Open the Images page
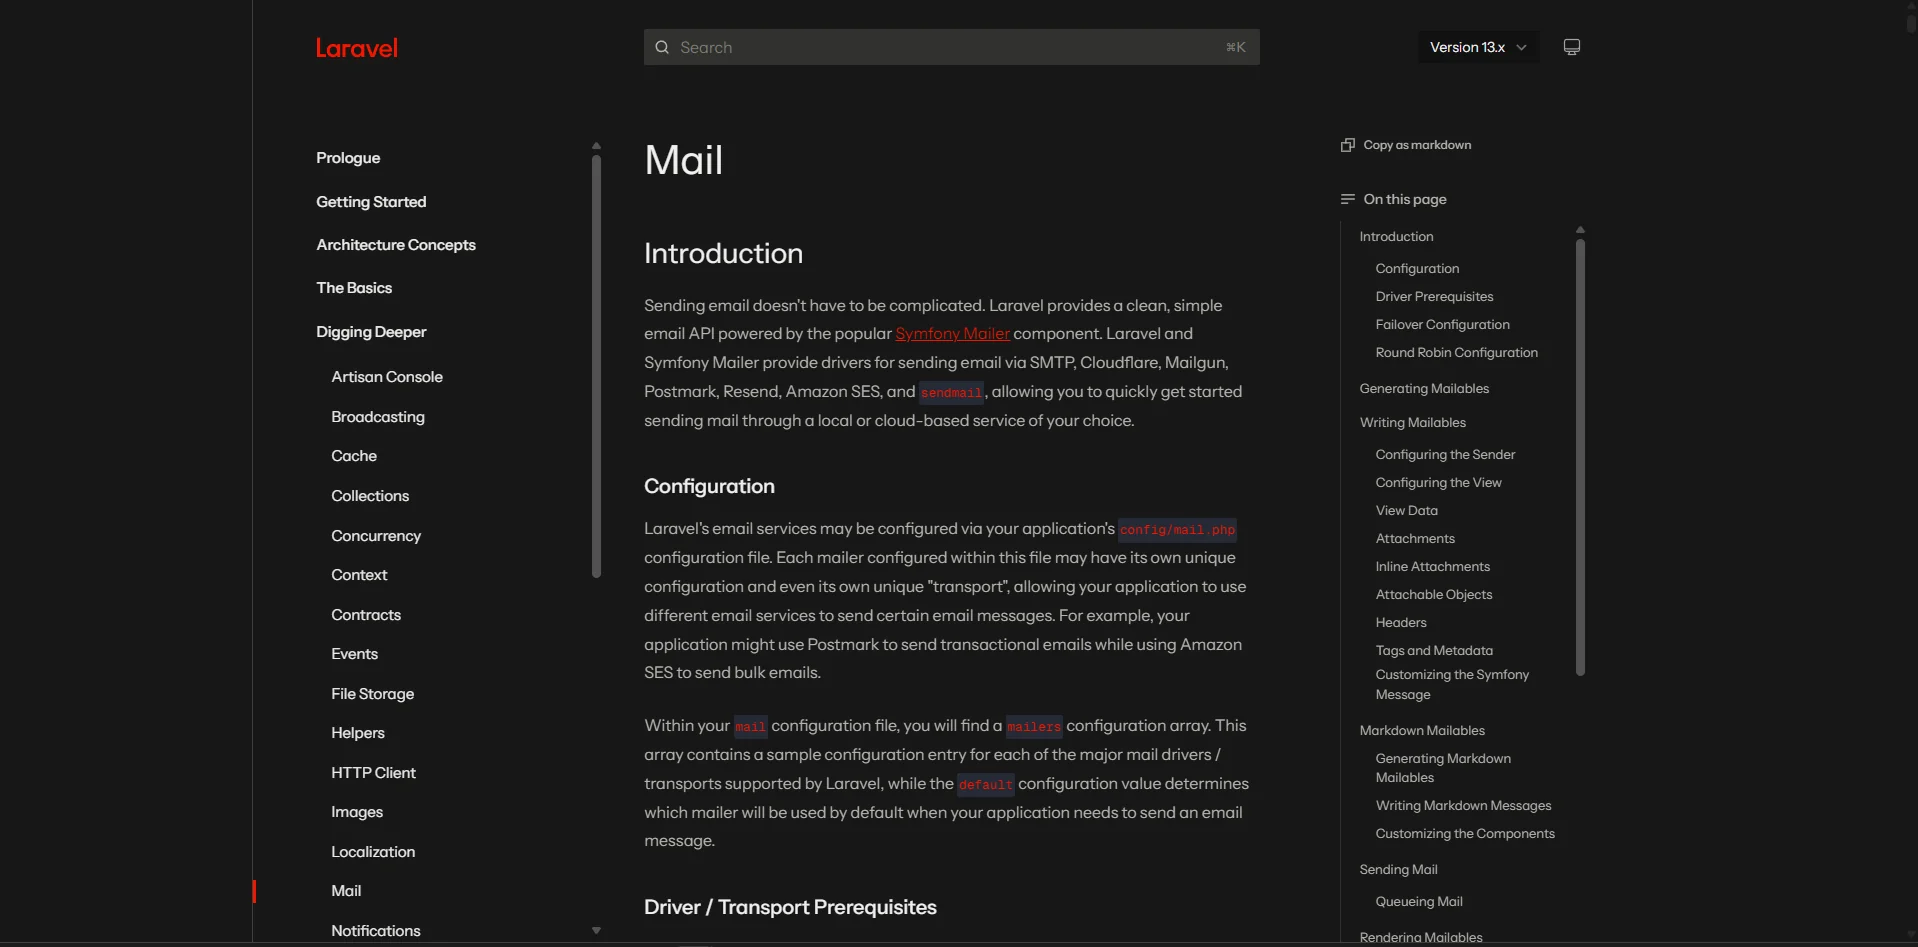 (x=357, y=812)
